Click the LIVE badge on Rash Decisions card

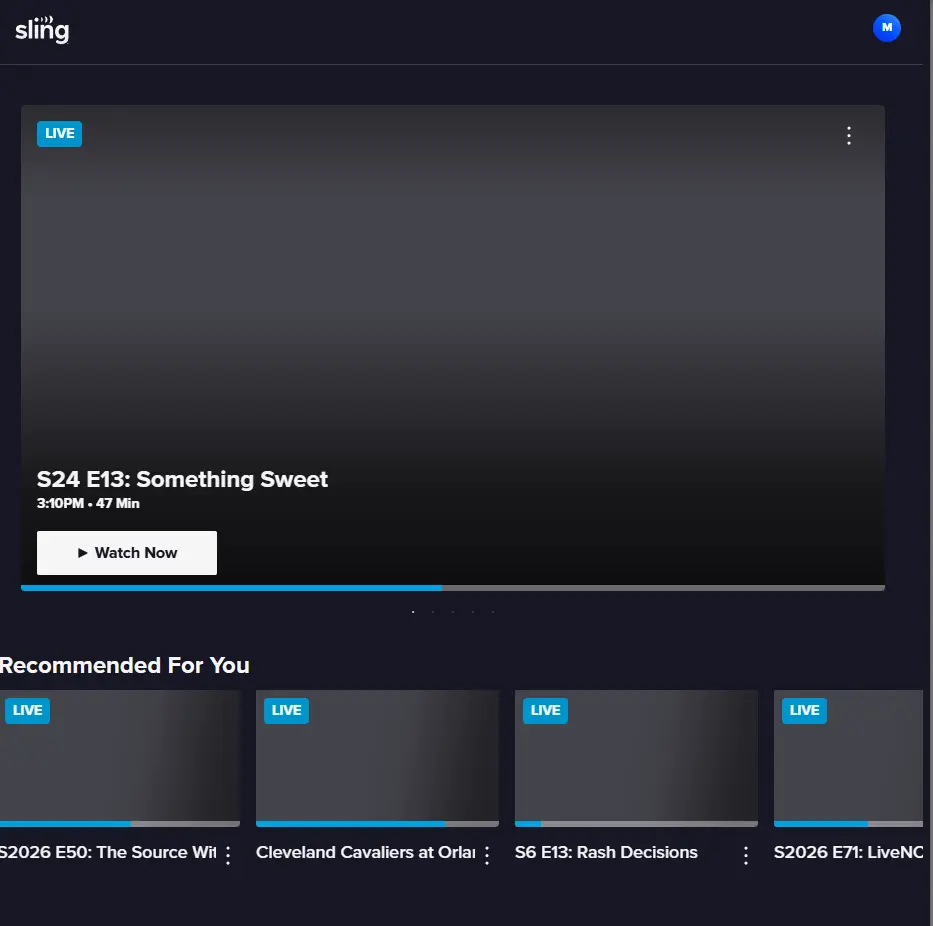pos(545,711)
